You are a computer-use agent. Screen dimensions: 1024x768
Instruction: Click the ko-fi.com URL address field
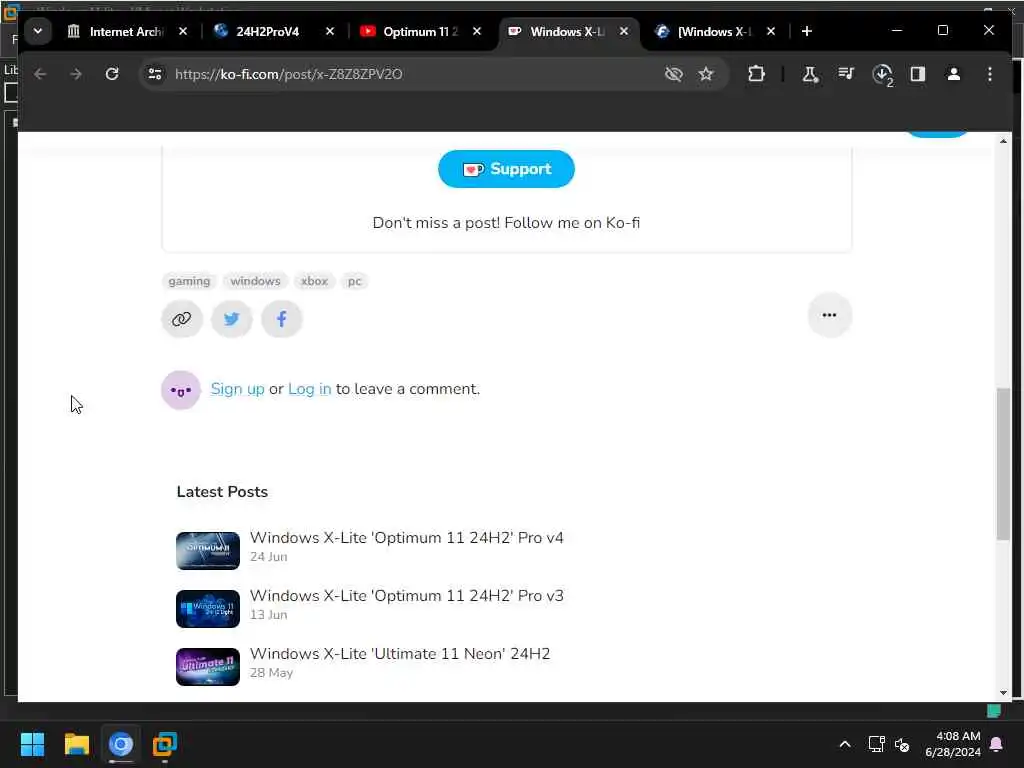[x=288, y=74]
